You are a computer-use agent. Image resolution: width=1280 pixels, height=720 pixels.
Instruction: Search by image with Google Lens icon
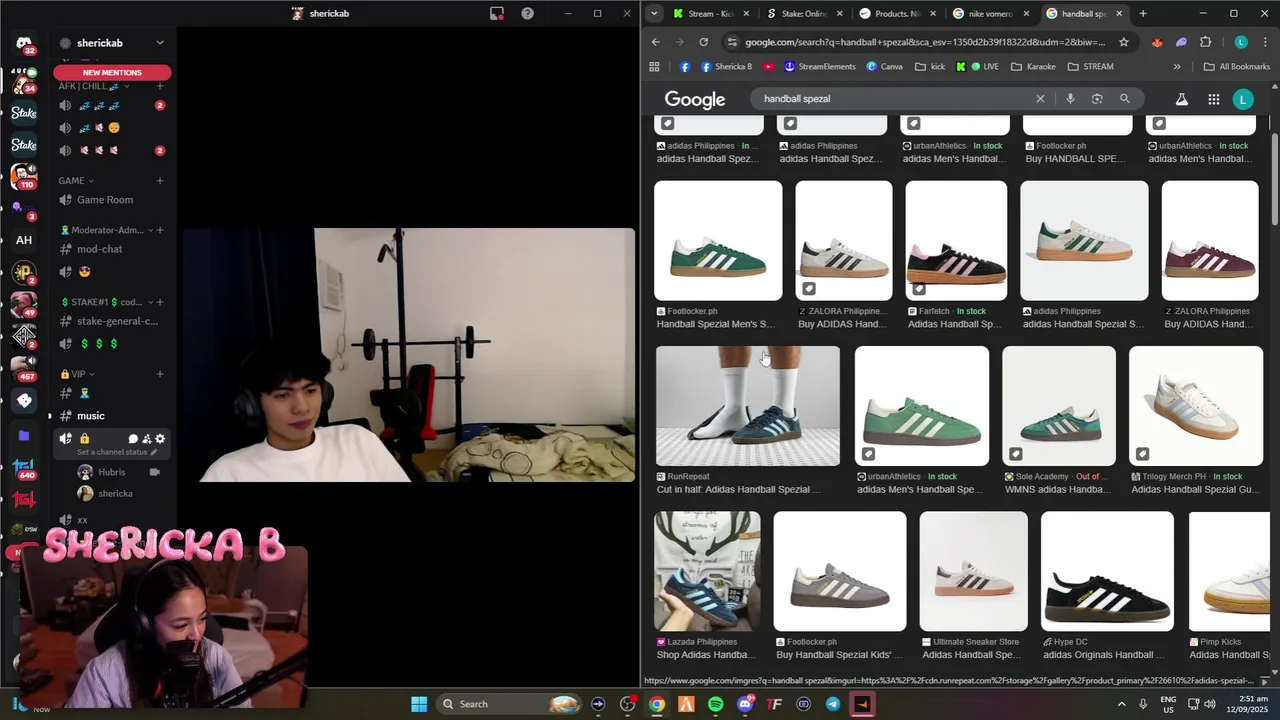1097,99
